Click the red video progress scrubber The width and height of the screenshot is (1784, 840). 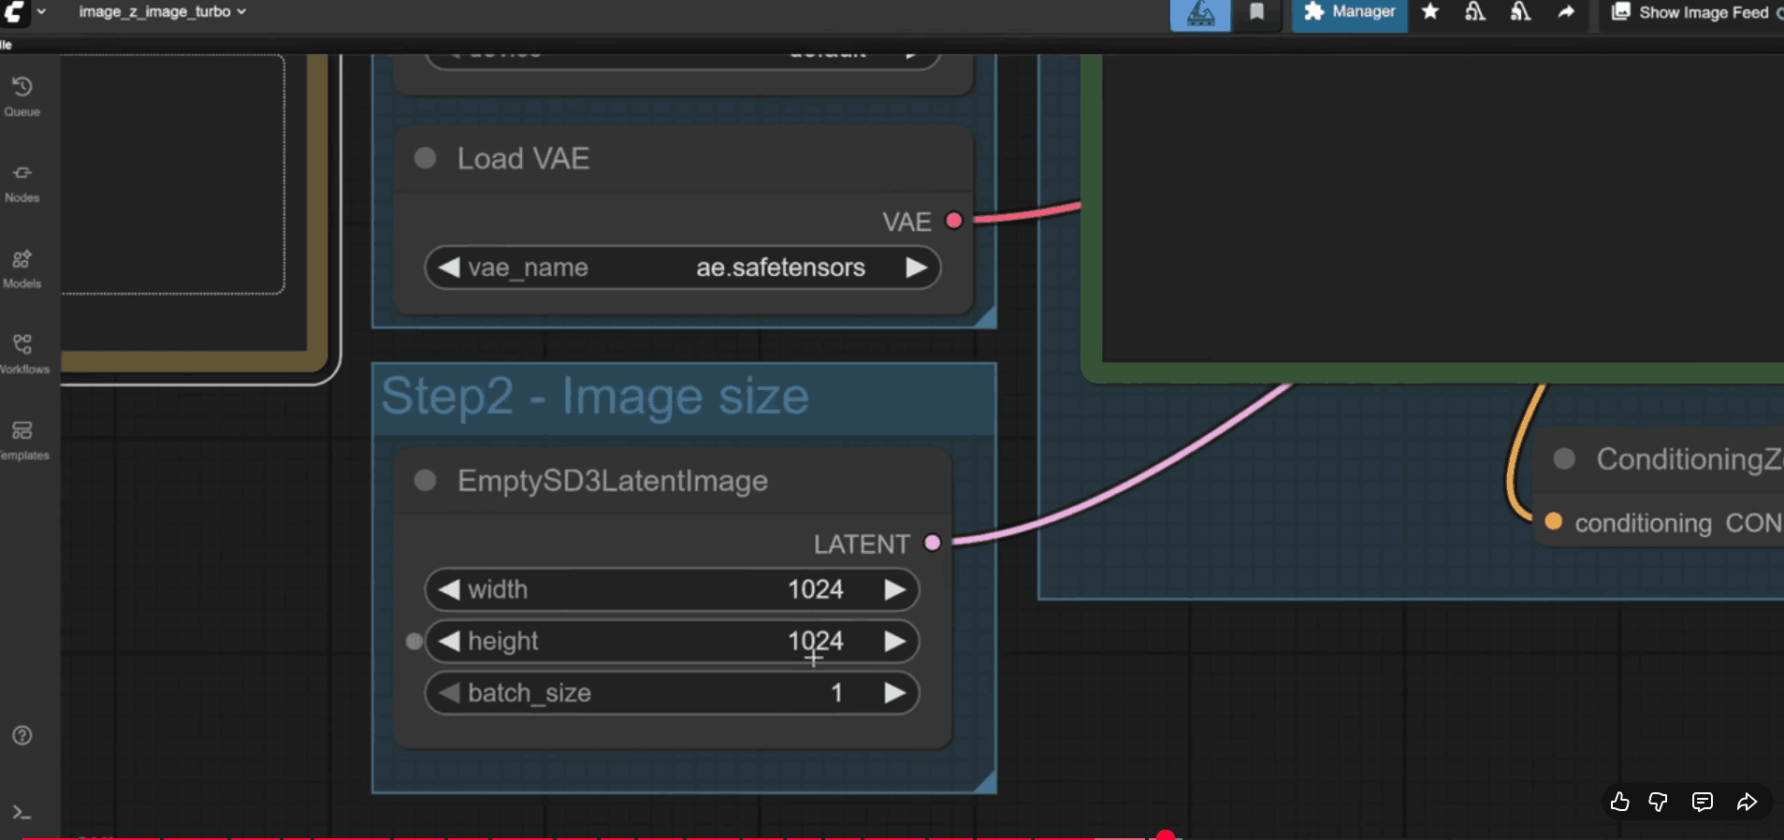point(1165,835)
